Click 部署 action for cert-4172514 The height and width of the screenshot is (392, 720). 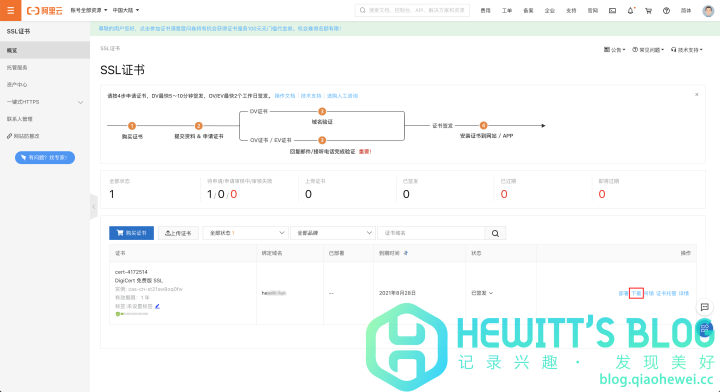click(623, 293)
